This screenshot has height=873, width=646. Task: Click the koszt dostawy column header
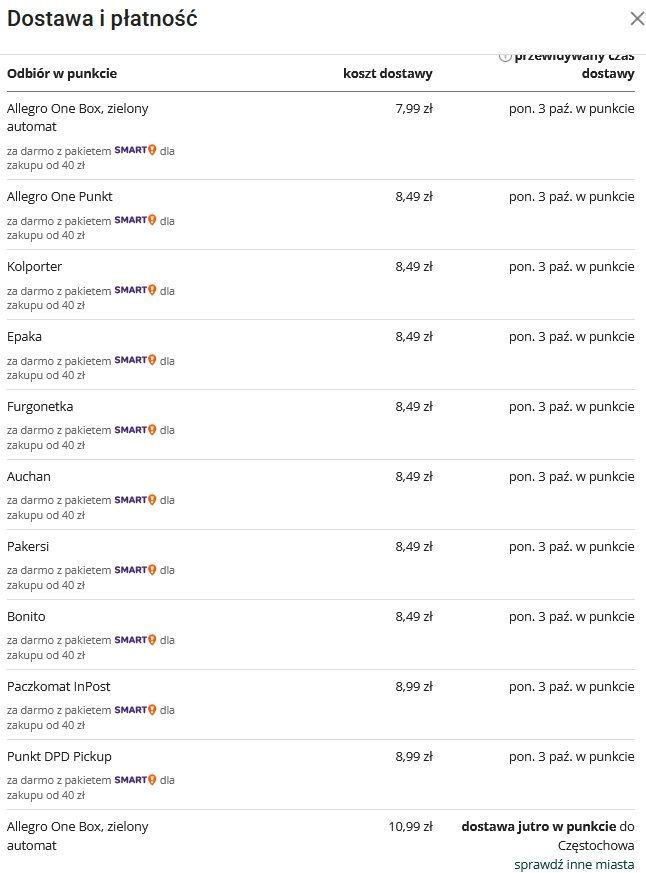tap(388, 74)
